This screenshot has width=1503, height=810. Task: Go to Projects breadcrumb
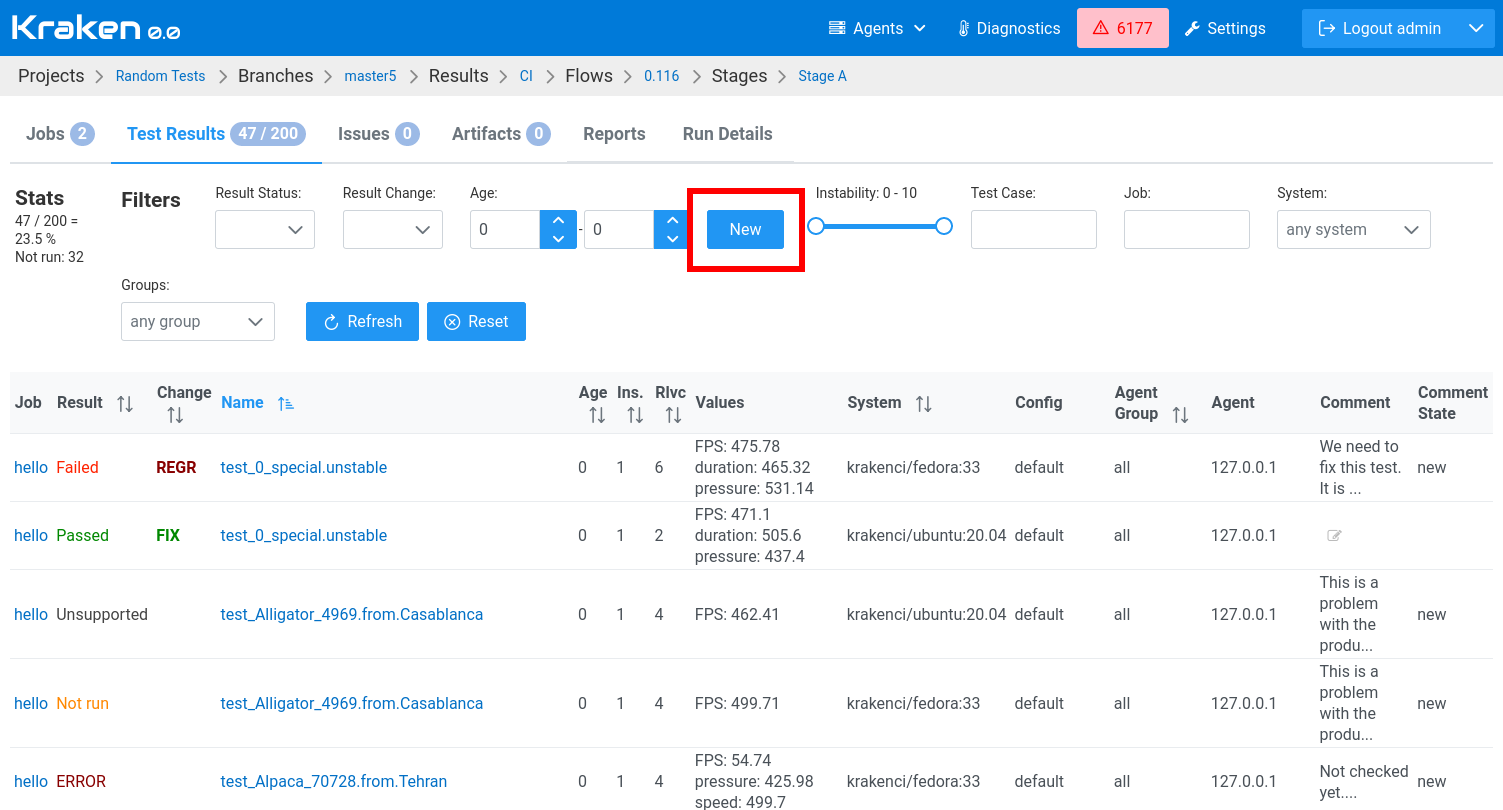pos(51,76)
